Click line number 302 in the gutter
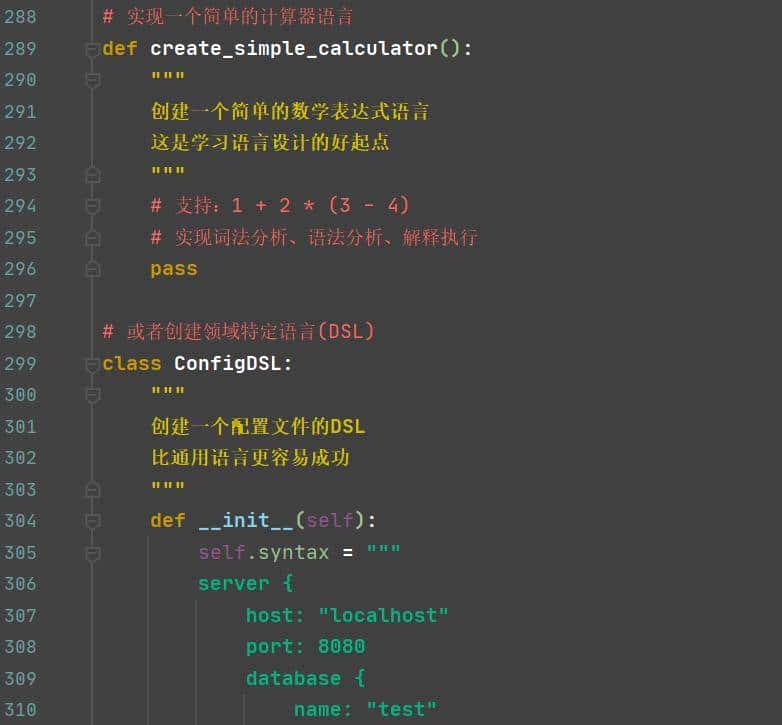 point(20,458)
